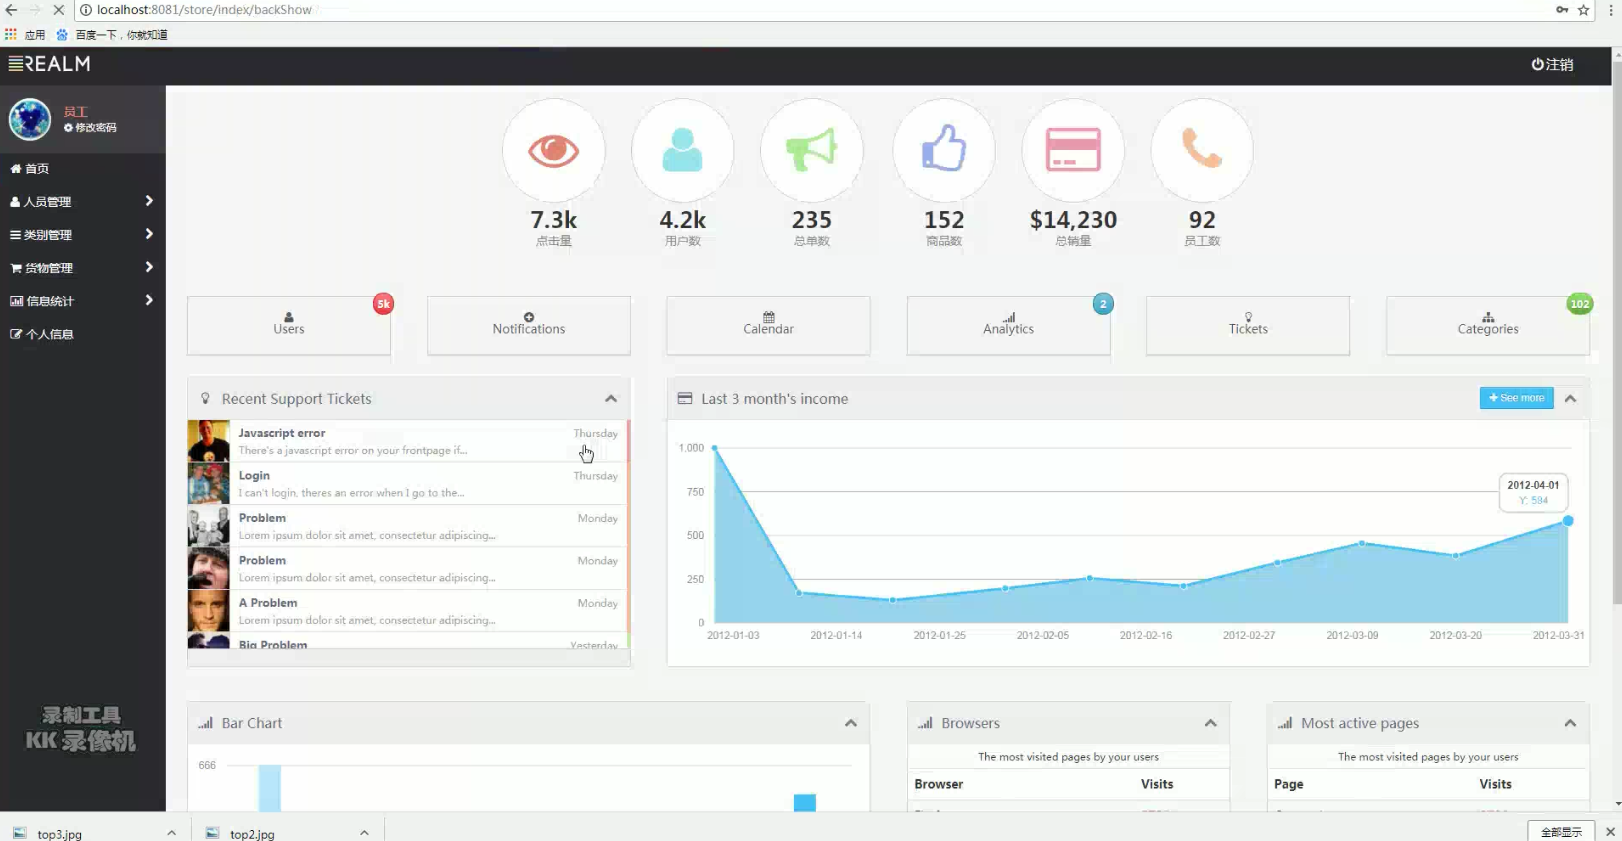Click the lightbulb icon in Recent Support Tickets header

(x=206, y=399)
